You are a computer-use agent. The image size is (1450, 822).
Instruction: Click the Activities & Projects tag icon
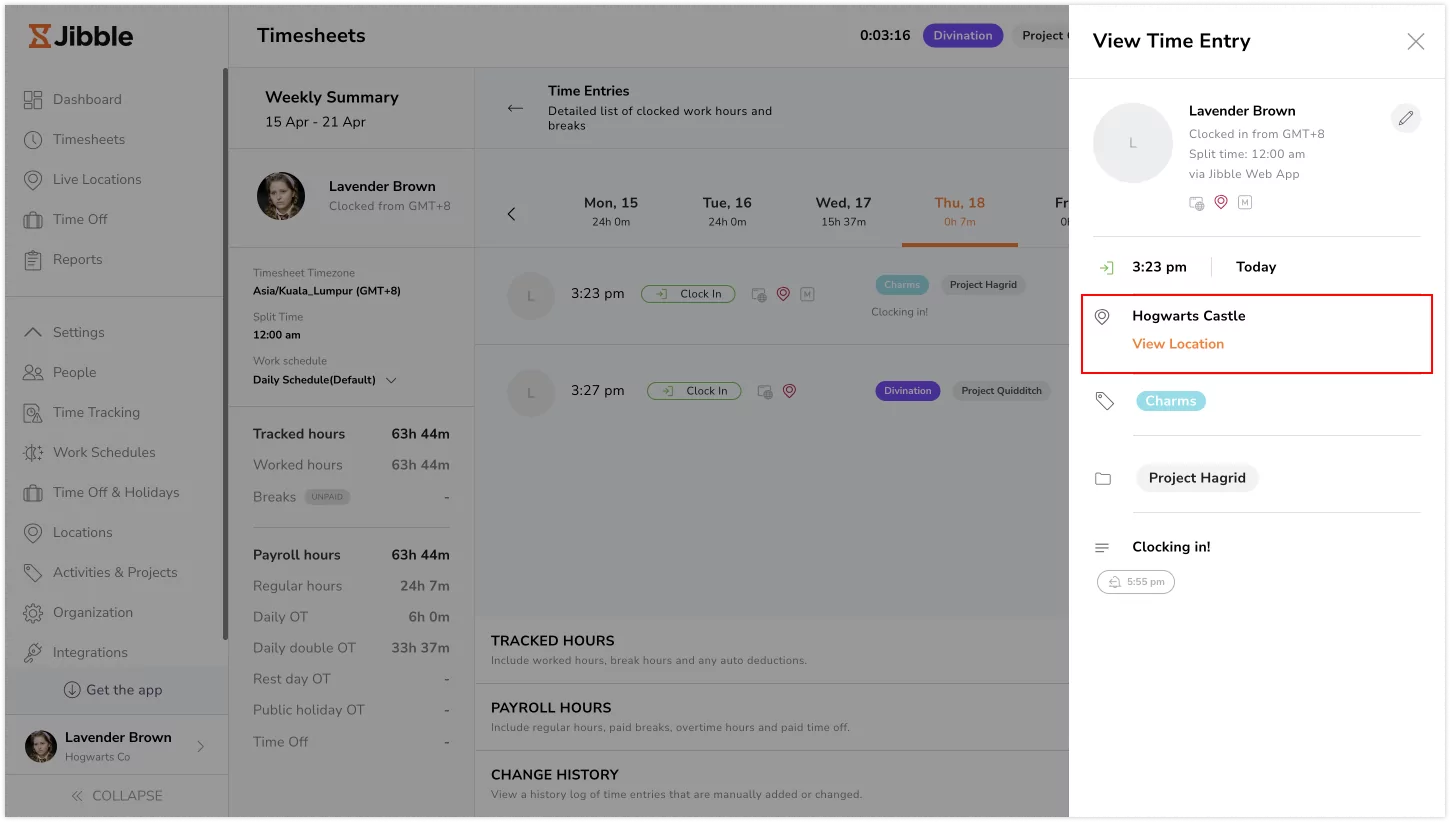coord(33,572)
